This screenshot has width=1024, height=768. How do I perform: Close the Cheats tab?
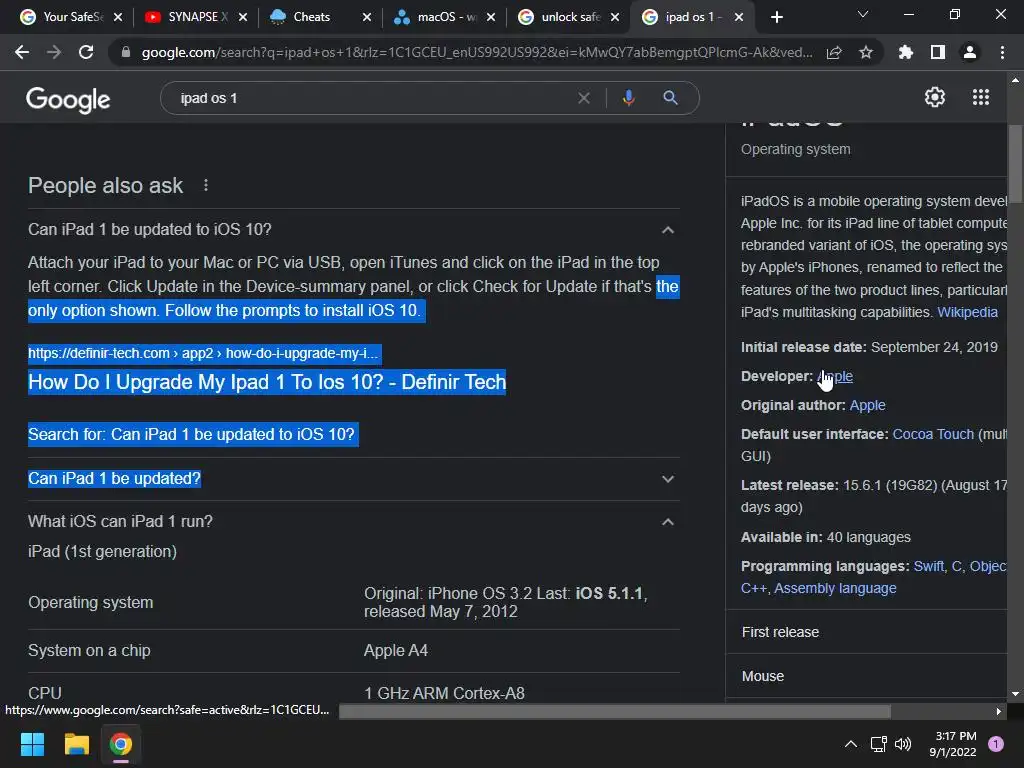coord(367,17)
